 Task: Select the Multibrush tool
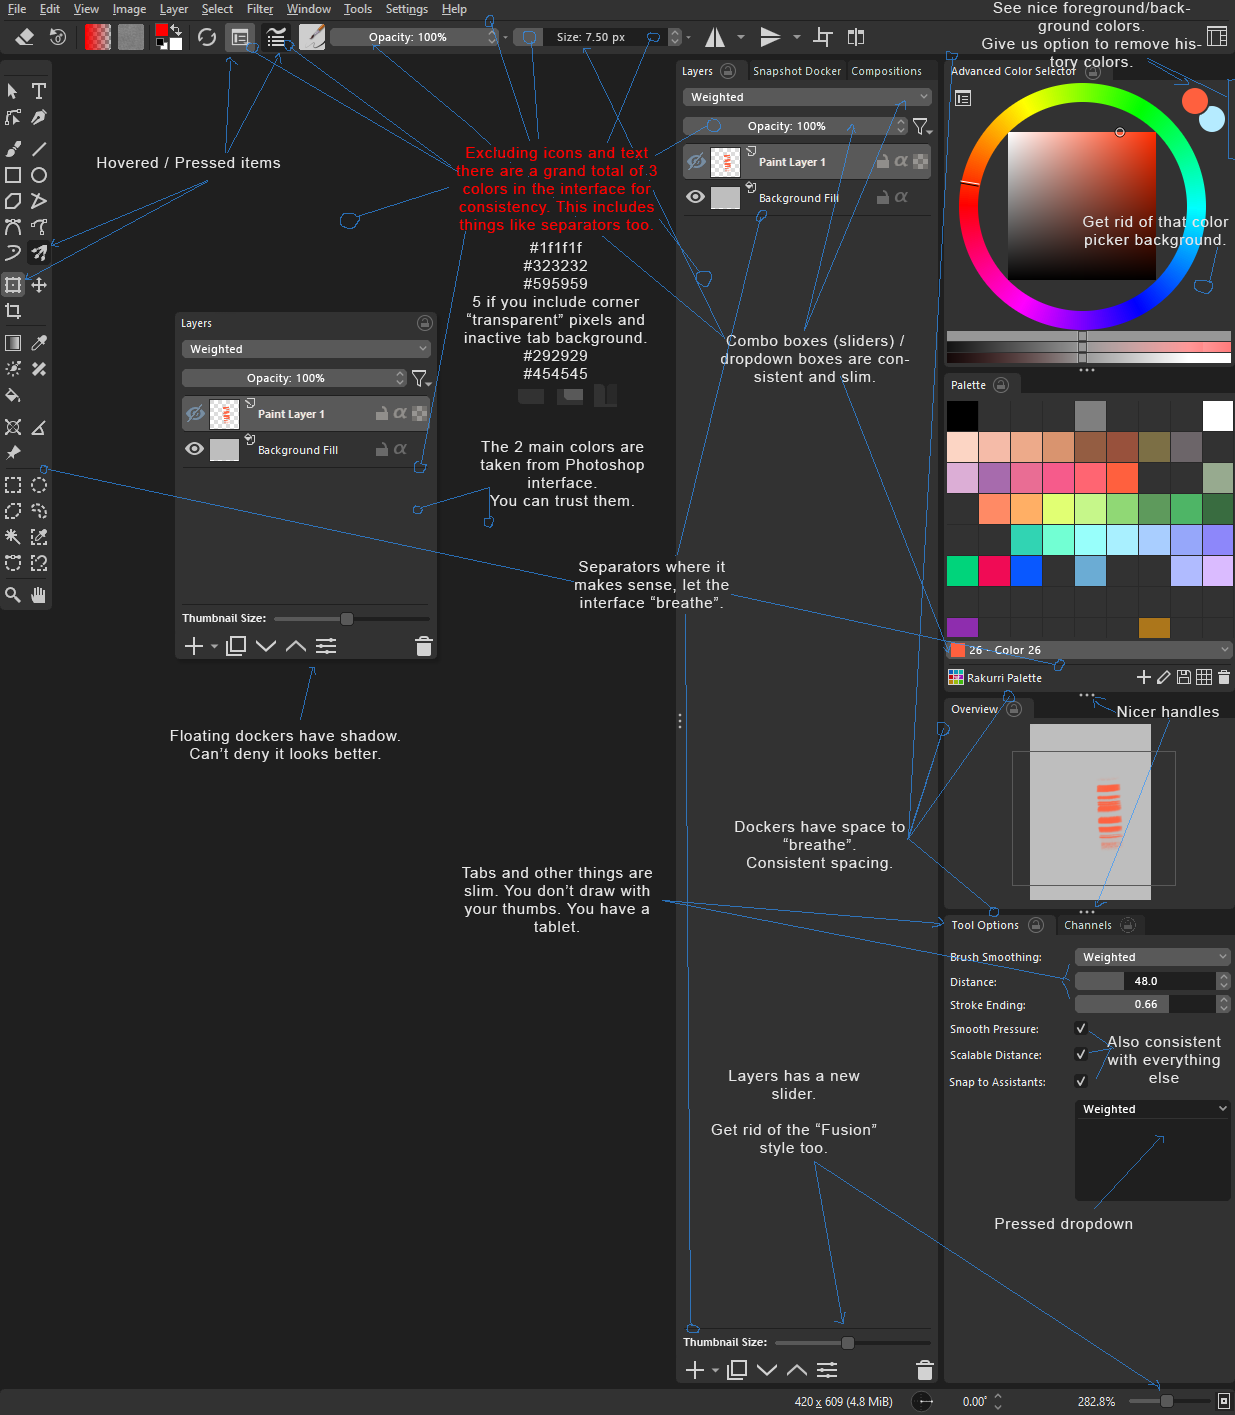click(x=39, y=253)
